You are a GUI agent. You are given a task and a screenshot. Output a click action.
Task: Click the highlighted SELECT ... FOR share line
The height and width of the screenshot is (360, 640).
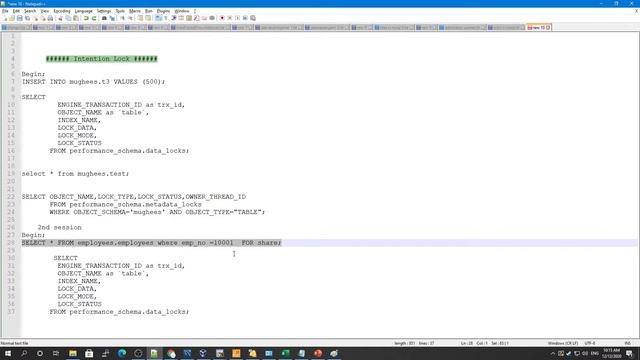pos(151,243)
